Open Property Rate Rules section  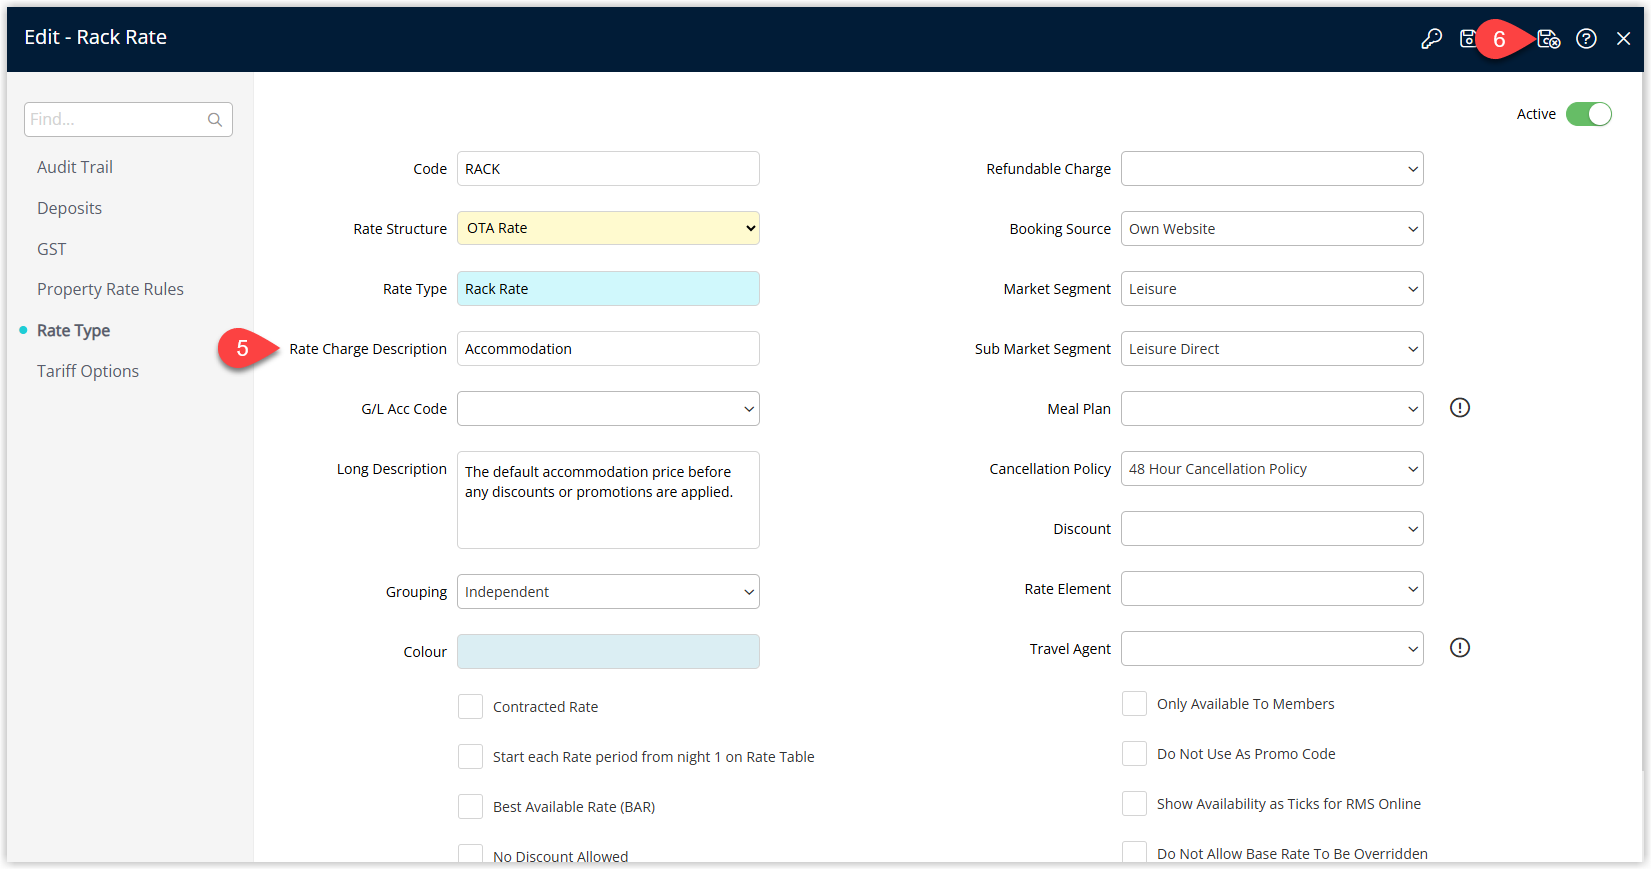coord(110,289)
